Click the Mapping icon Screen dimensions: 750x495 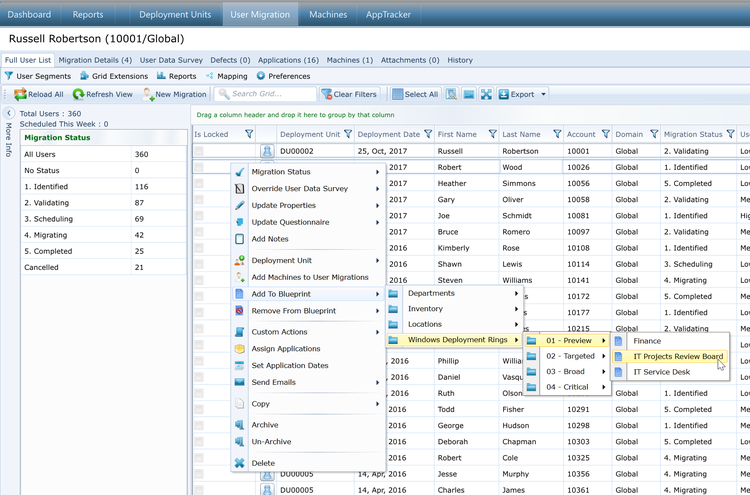tap(210, 76)
